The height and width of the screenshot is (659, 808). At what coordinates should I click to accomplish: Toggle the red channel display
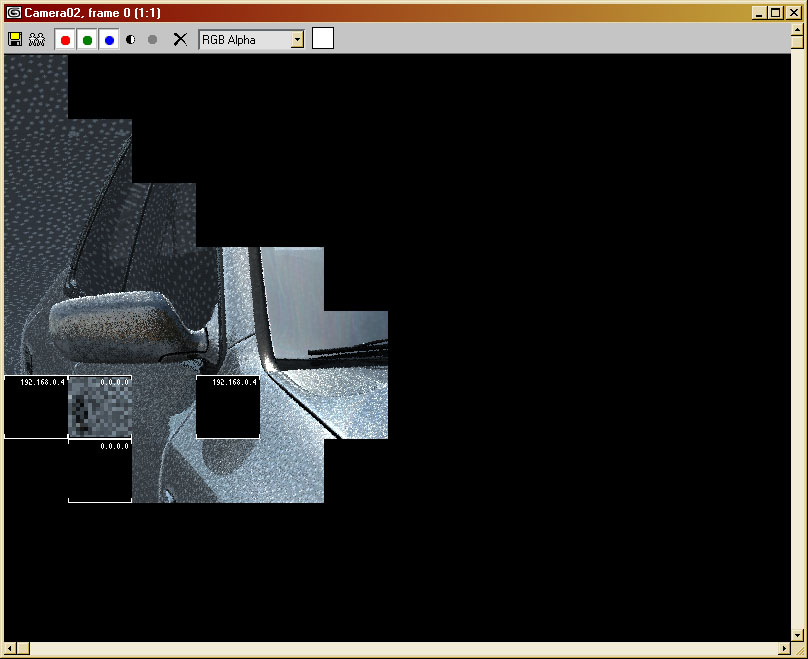65,40
